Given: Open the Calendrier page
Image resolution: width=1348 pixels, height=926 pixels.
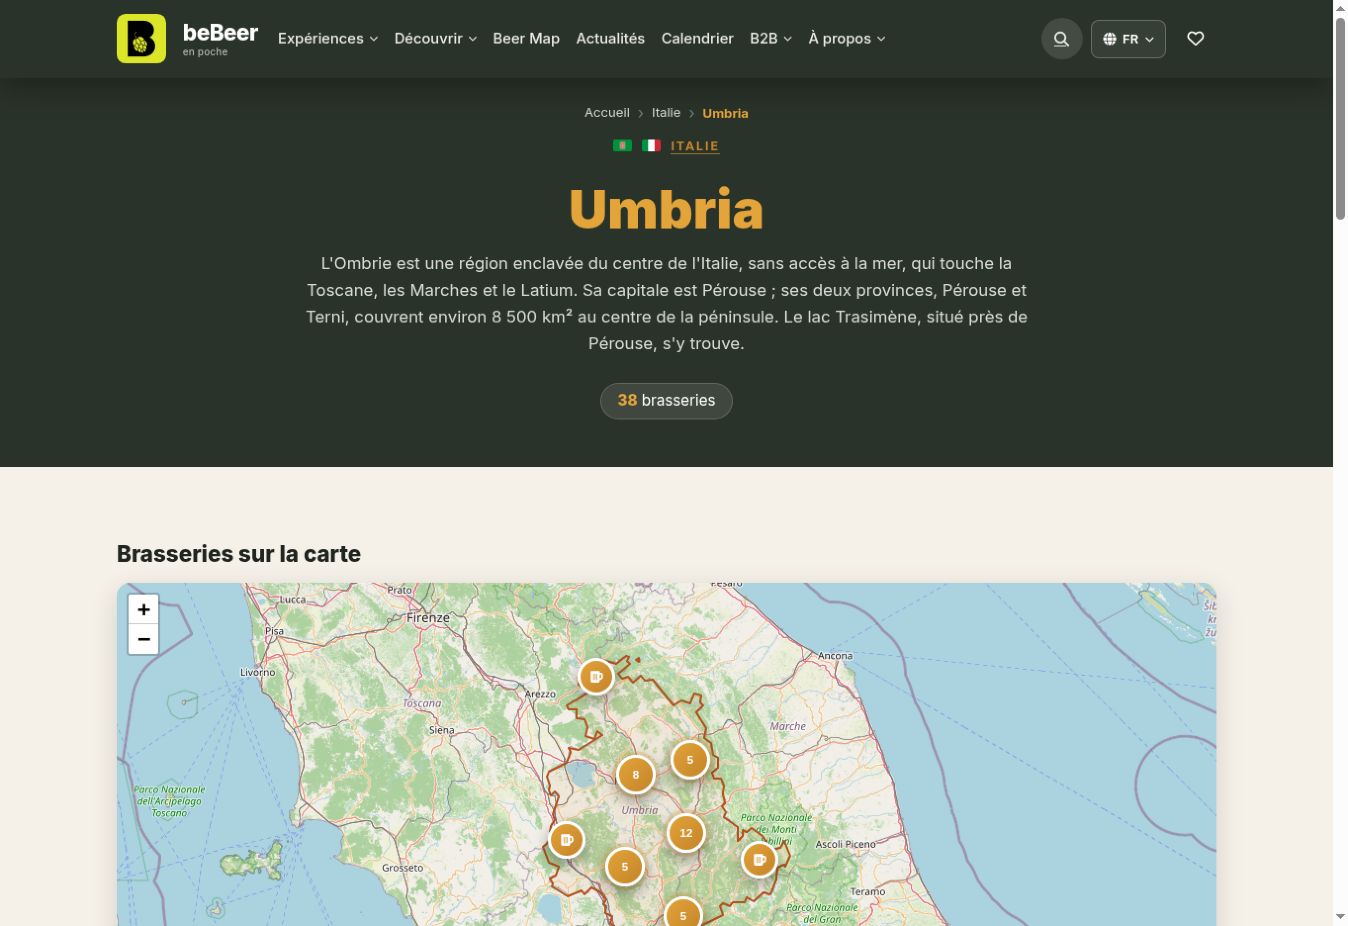Looking at the screenshot, I should (x=697, y=39).
